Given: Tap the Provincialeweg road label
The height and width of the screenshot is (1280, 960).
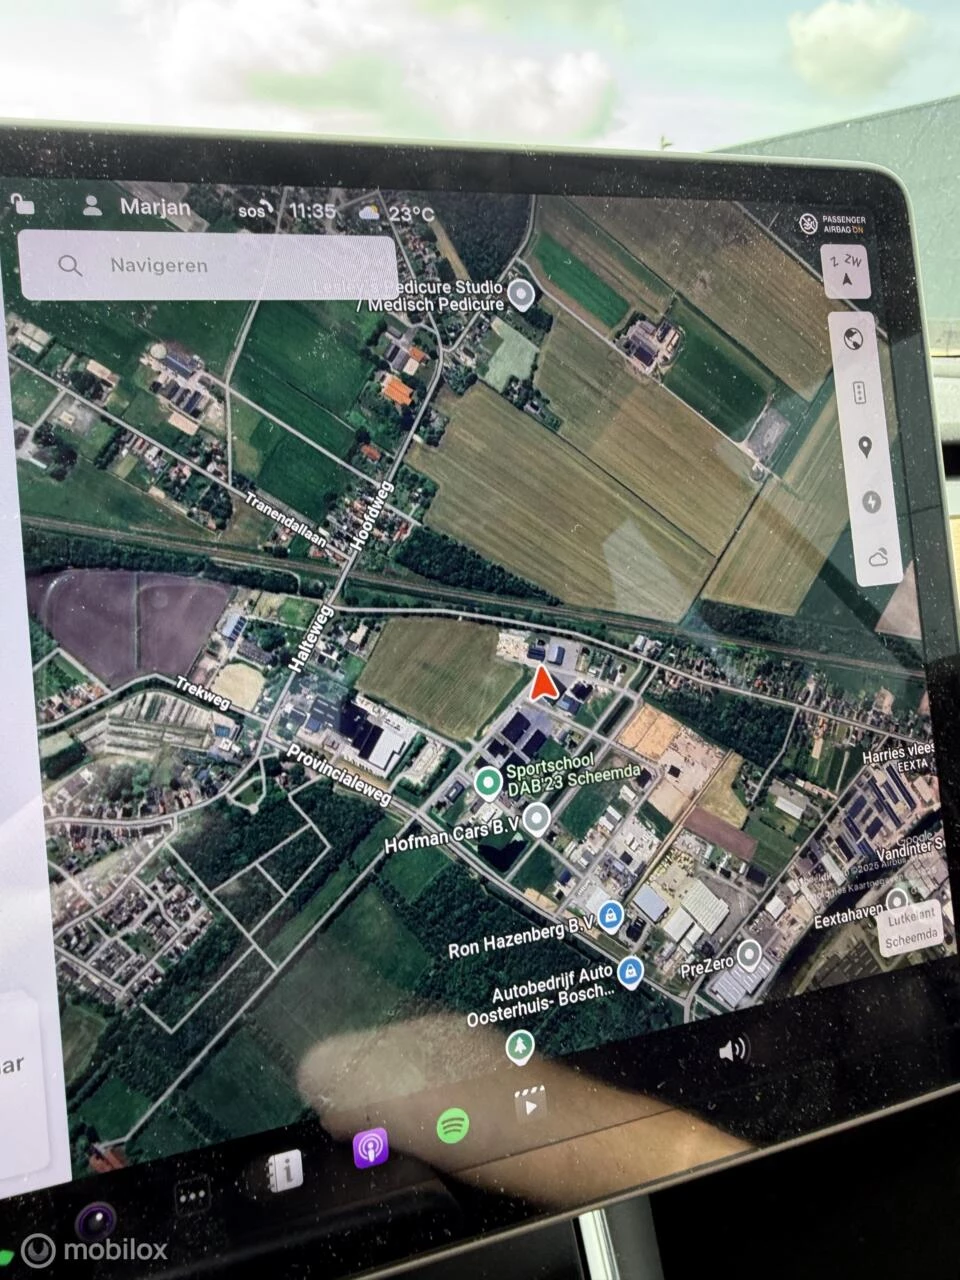Looking at the screenshot, I should tap(339, 776).
